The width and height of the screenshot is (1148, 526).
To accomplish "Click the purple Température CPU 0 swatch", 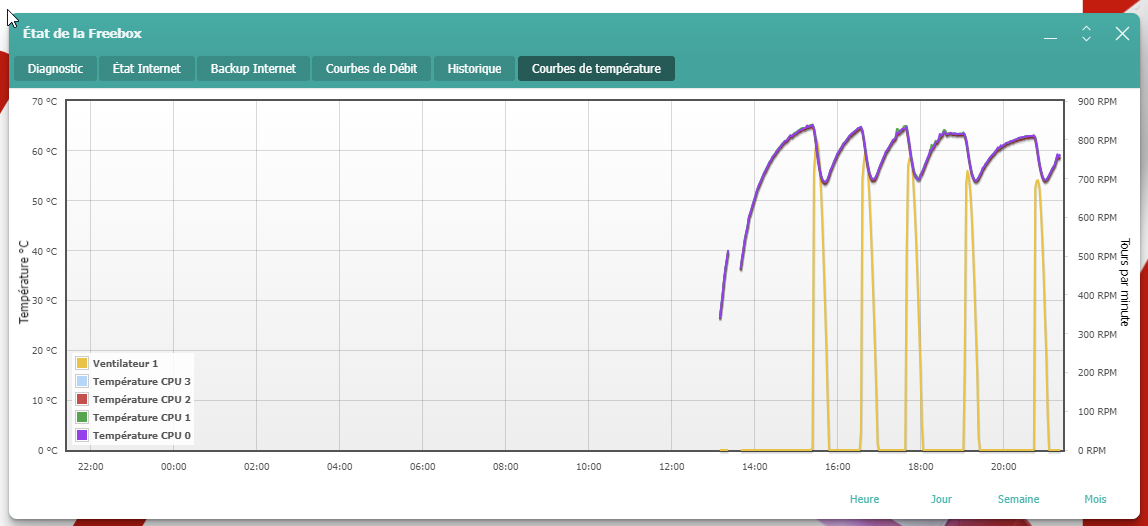I will pyautogui.click(x=82, y=435).
